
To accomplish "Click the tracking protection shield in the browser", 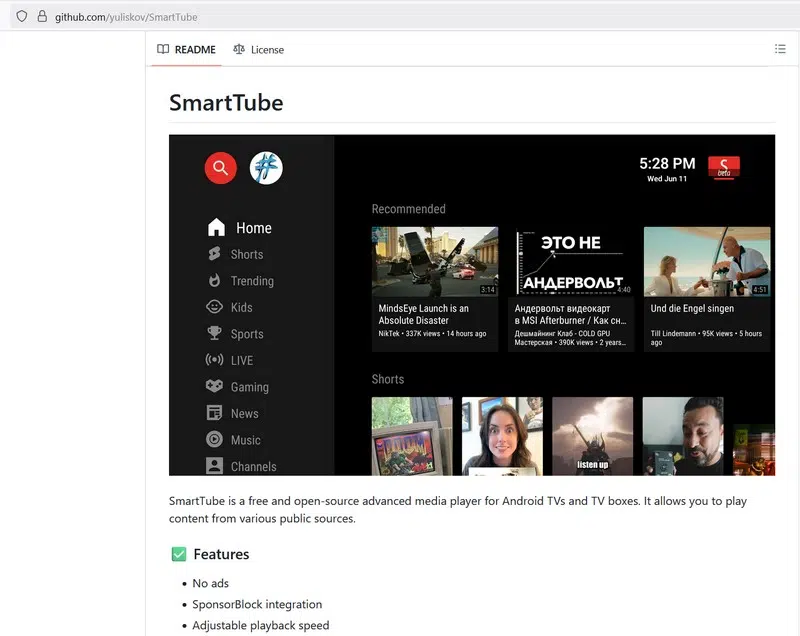I will click(20, 16).
